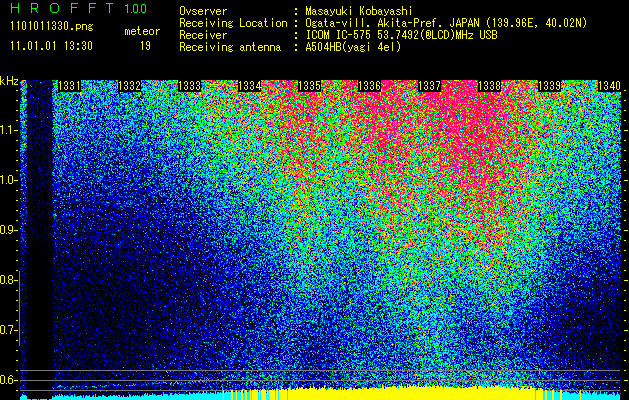Click the 1340 time marker

pyautogui.click(x=609, y=86)
